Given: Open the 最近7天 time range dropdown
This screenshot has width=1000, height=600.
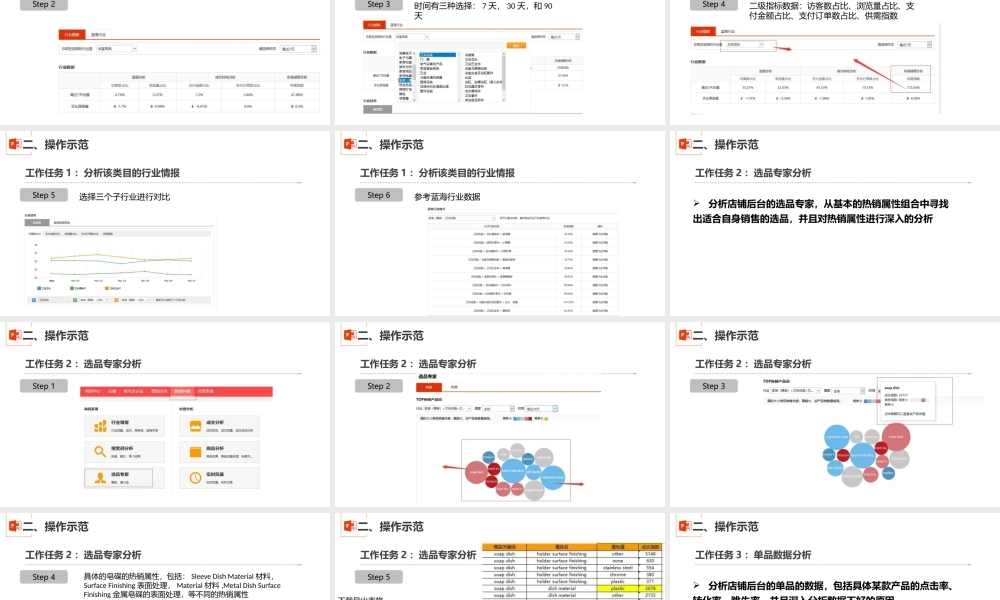Looking at the screenshot, I should [x=564, y=36].
